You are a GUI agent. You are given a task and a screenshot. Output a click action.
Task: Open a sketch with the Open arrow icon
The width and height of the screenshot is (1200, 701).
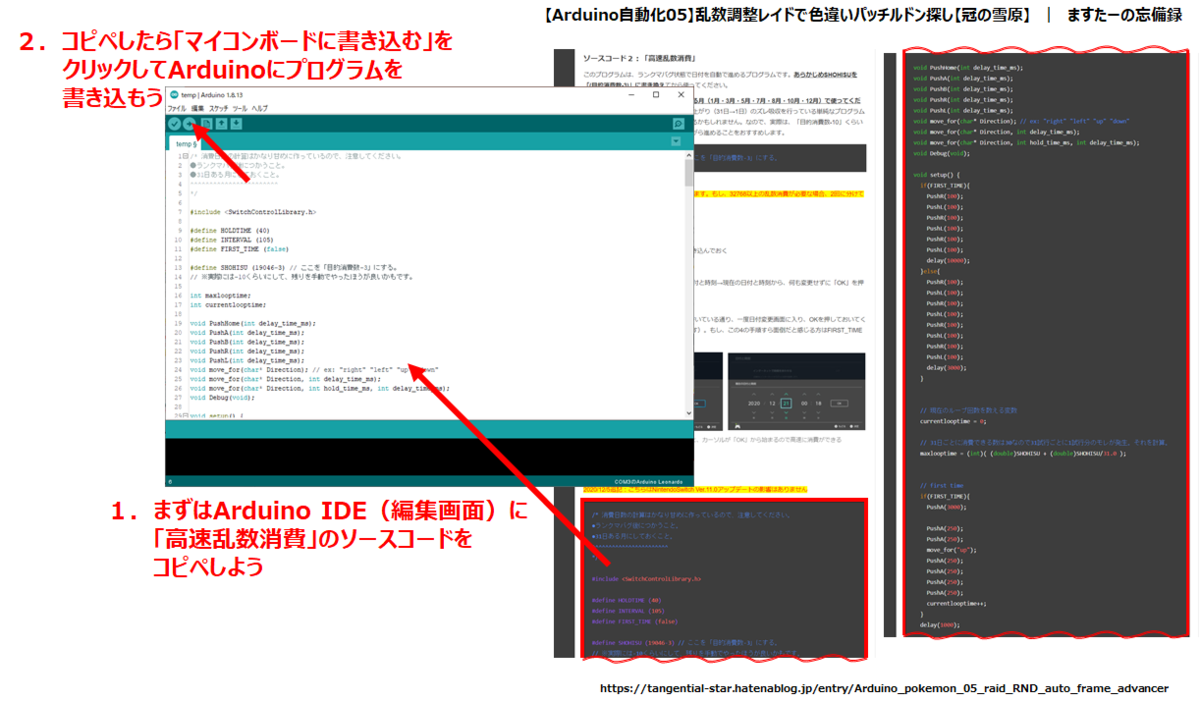tap(221, 123)
